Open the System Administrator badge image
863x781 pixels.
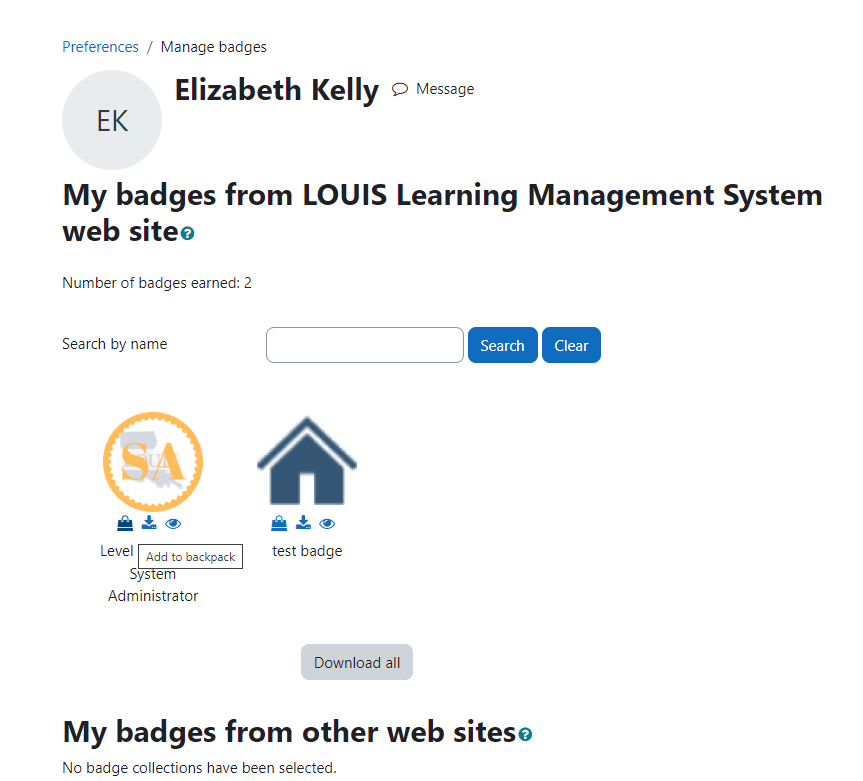click(x=153, y=461)
